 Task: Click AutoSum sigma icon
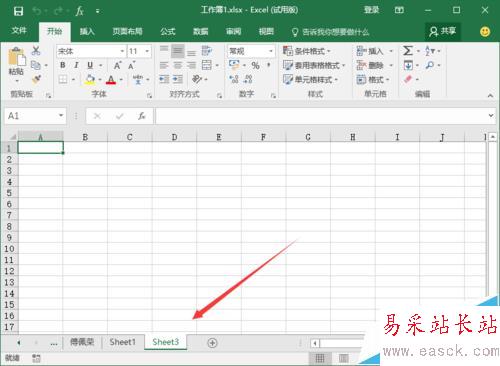tap(408, 51)
